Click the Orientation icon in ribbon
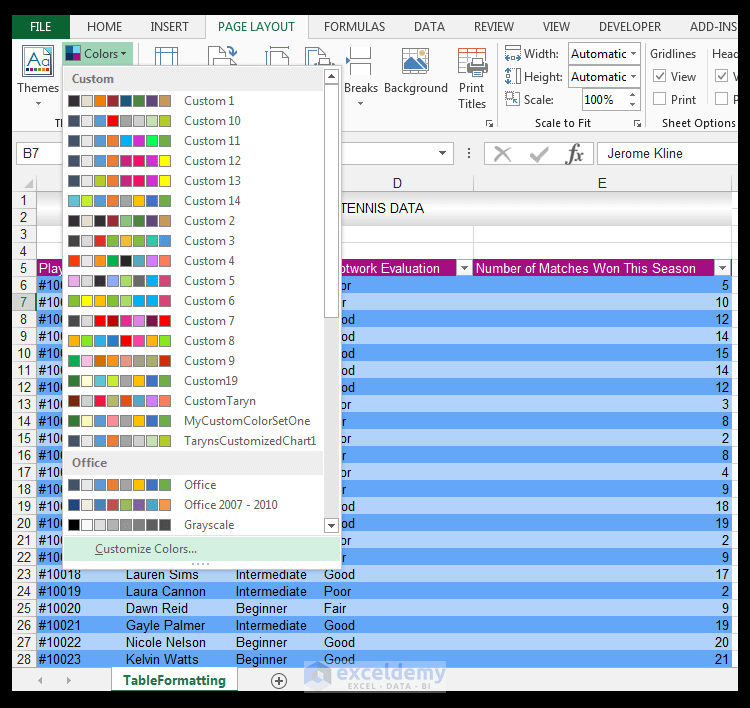The height and width of the screenshot is (708, 750). click(223, 55)
